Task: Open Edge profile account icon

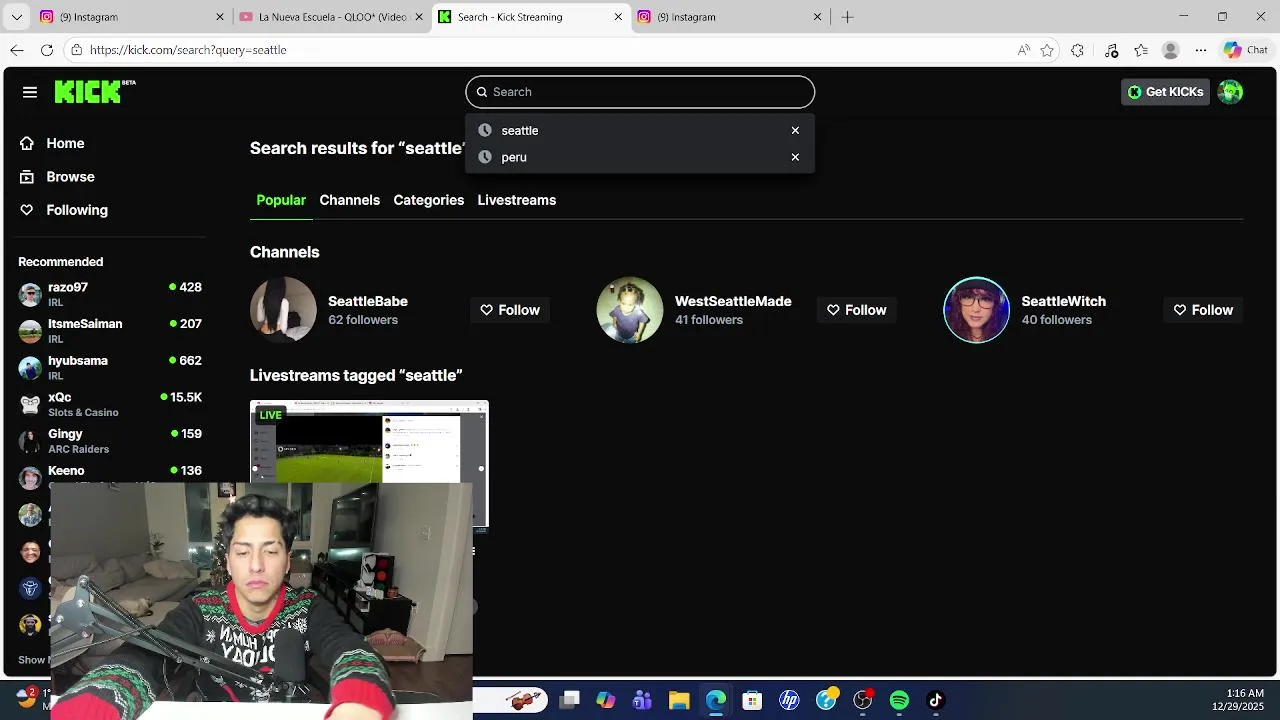Action: 1171,50
